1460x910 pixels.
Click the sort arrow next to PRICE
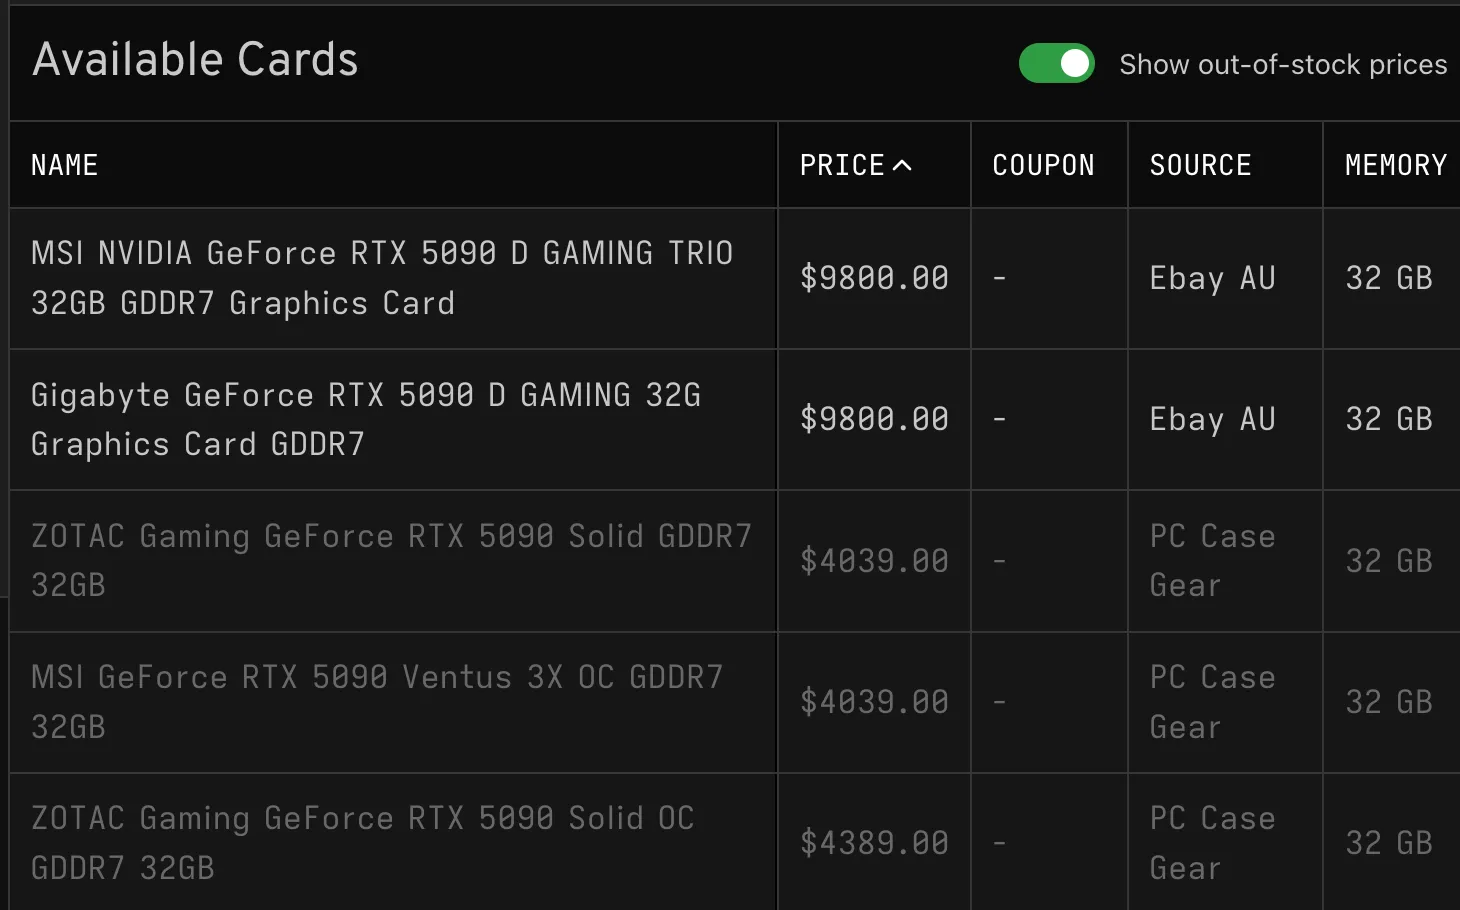pos(905,164)
